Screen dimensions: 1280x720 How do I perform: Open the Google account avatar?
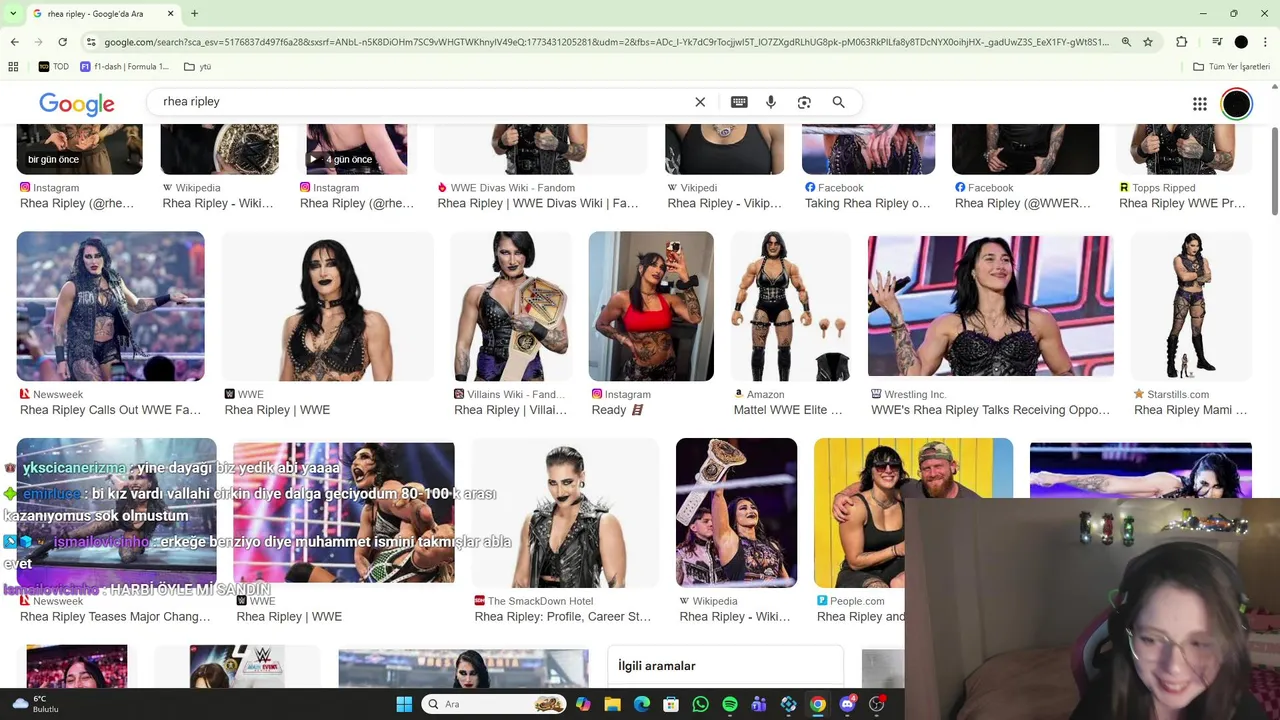1236,104
